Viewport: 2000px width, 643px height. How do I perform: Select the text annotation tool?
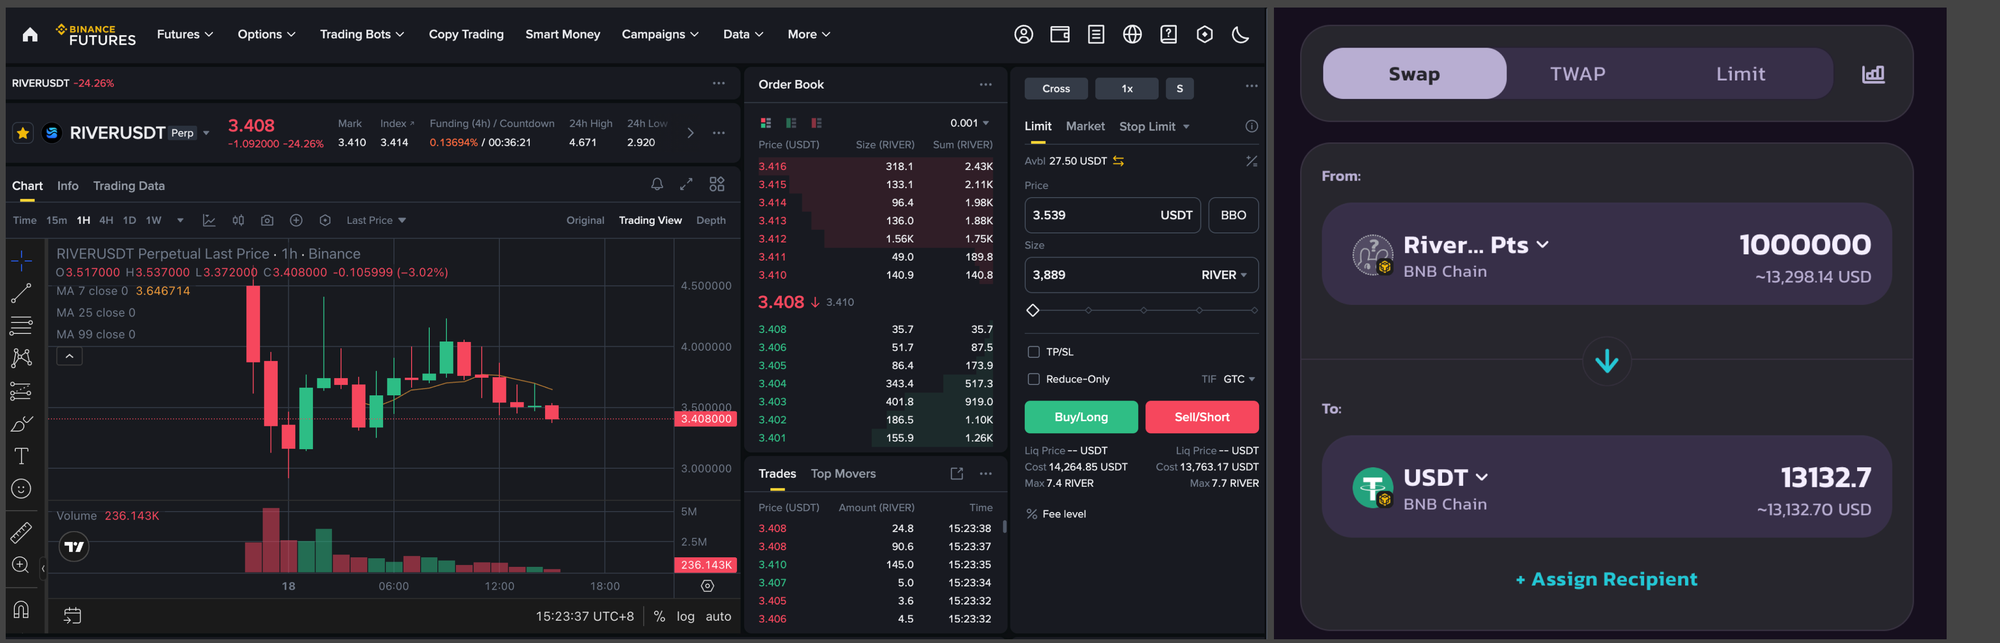click(x=21, y=456)
